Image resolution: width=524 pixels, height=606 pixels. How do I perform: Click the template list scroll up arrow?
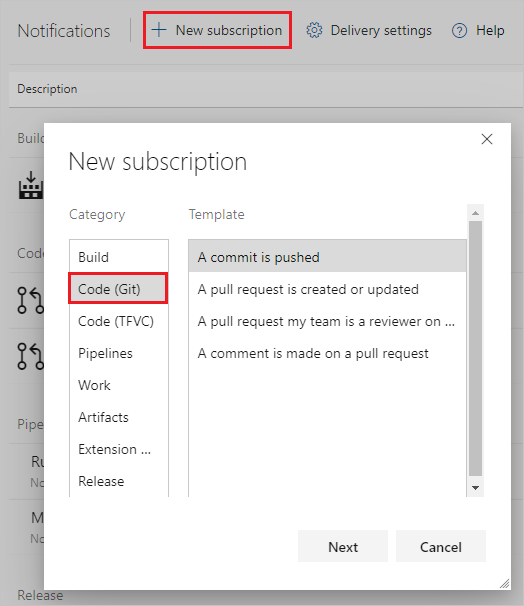475,213
